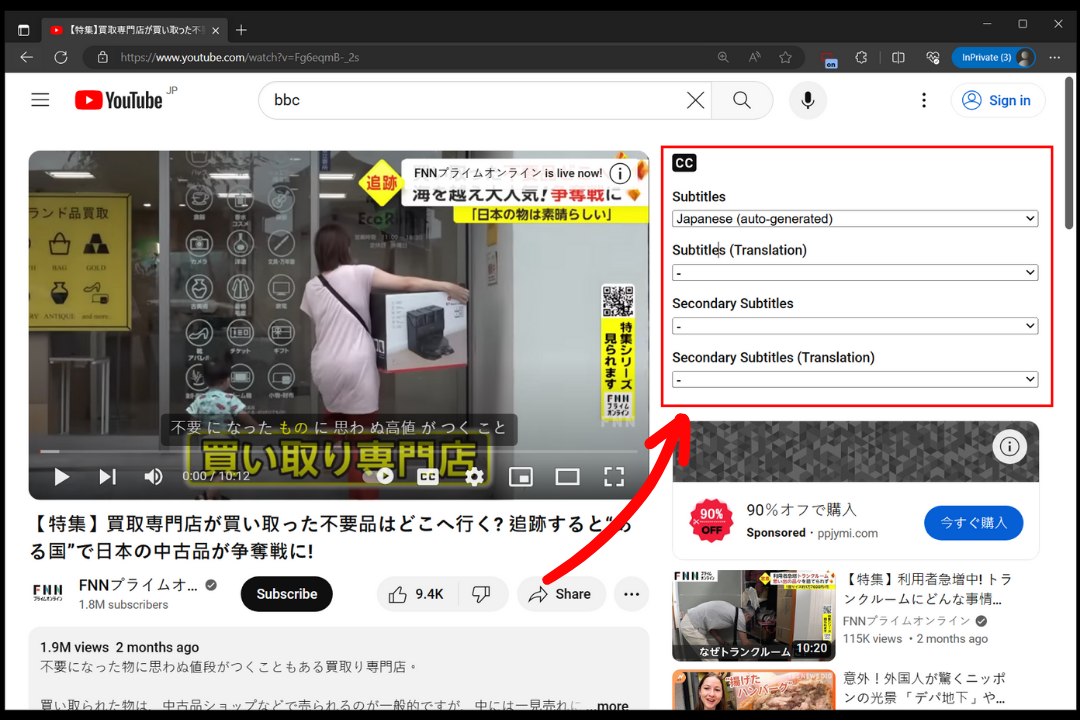Open the 利用者急増中 video title
This screenshot has width=1080, height=720.
(927, 588)
